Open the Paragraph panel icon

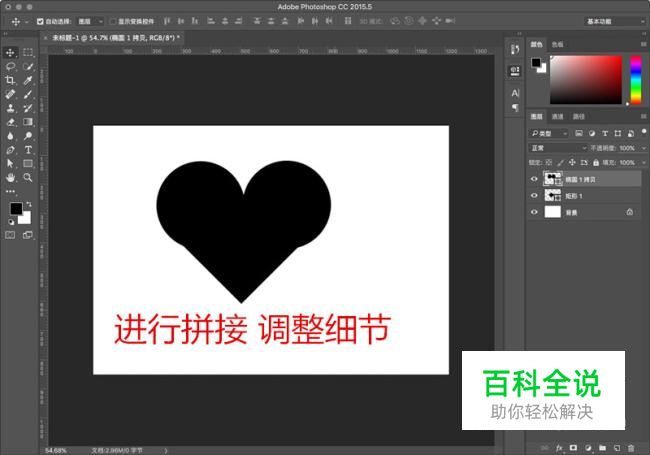[x=515, y=108]
